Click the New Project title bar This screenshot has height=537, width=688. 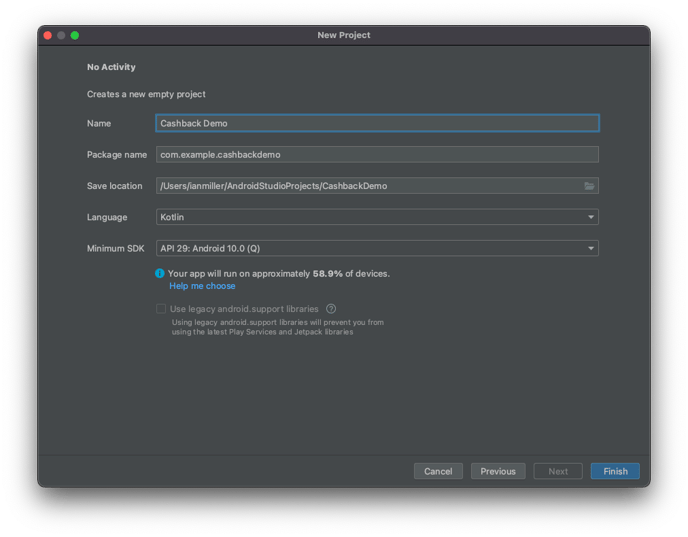[x=344, y=35]
